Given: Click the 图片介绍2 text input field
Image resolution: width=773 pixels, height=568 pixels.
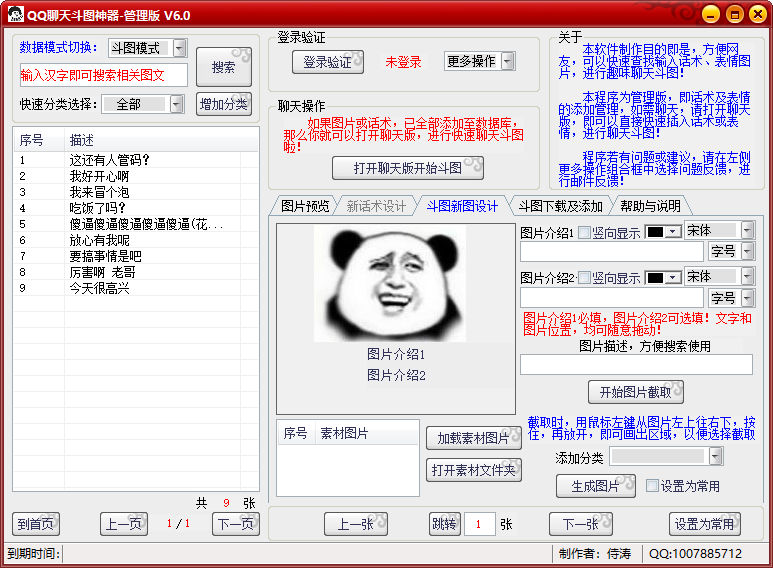Looking at the screenshot, I should (x=611, y=298).
